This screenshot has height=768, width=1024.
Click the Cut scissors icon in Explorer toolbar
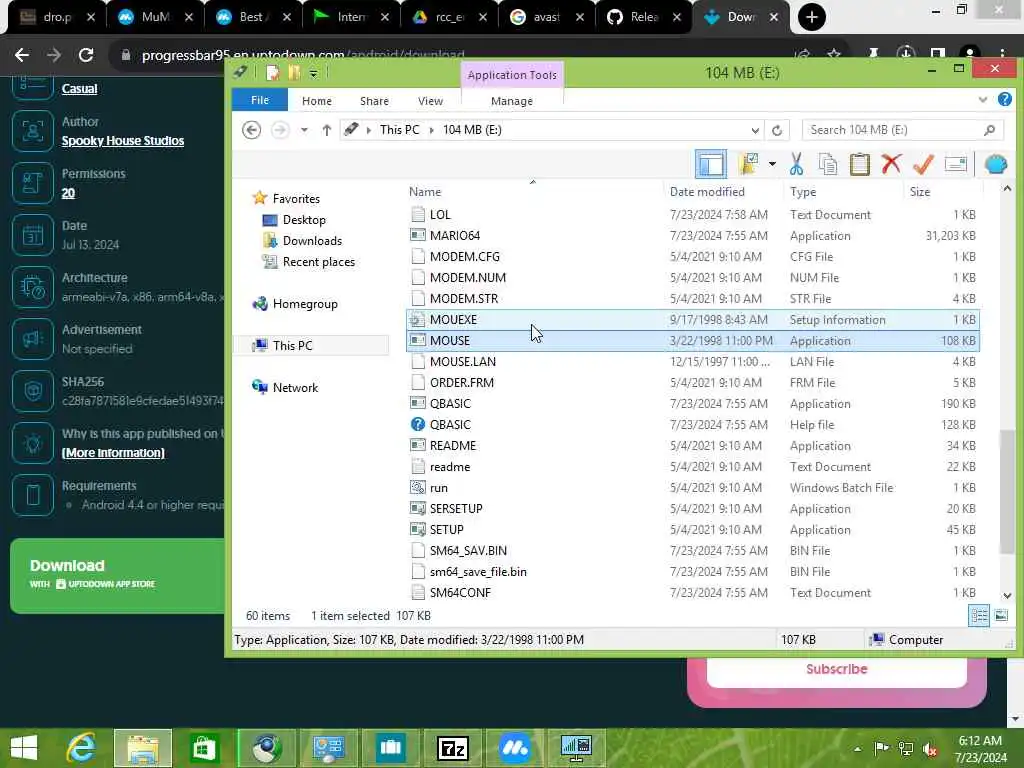click(796, 165)
